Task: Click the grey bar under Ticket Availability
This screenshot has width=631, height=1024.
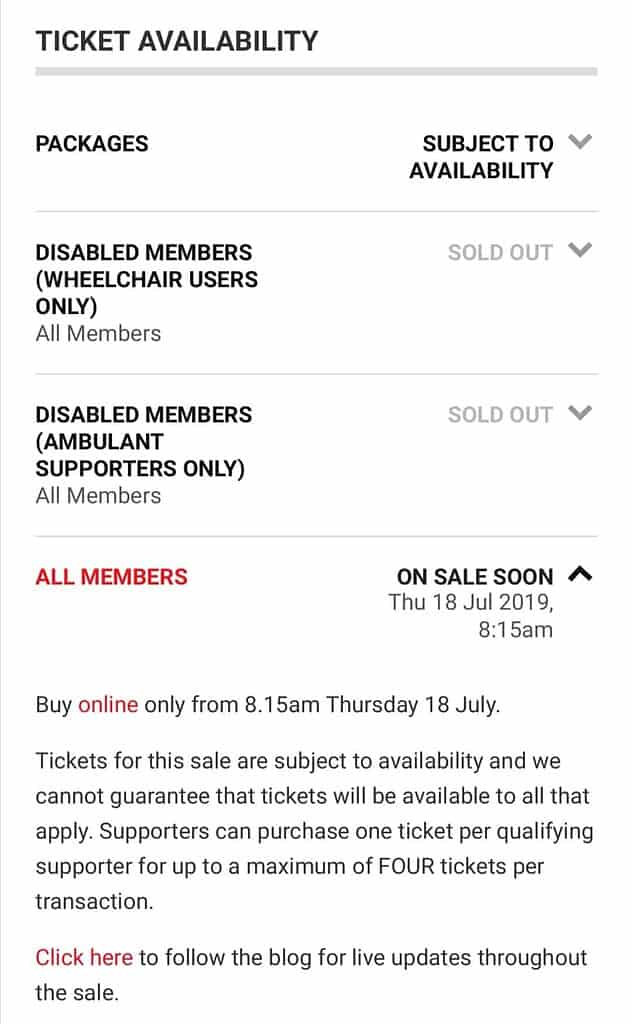Action: 316,72
